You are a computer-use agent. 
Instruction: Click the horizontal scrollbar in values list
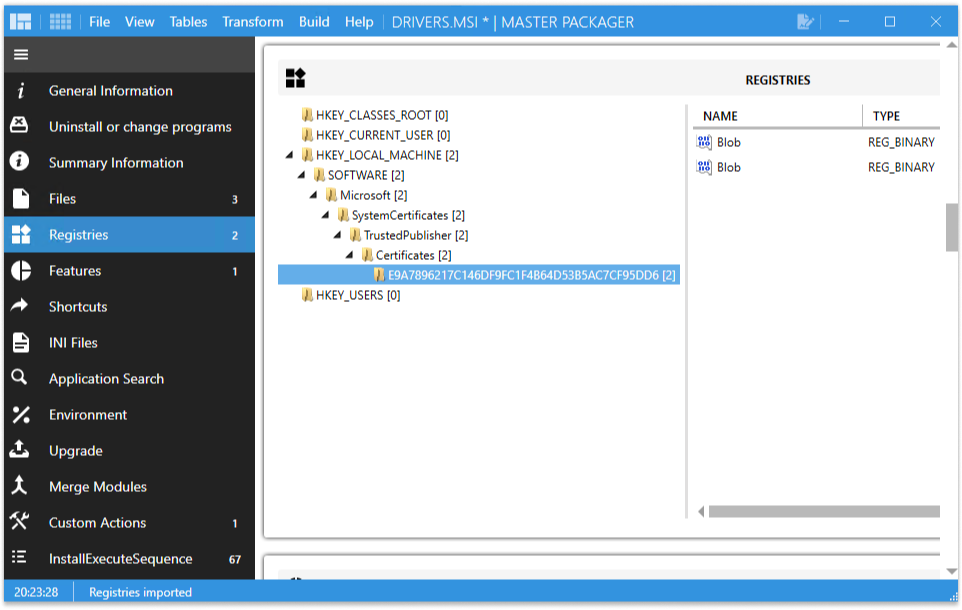[x=824, y=511]
